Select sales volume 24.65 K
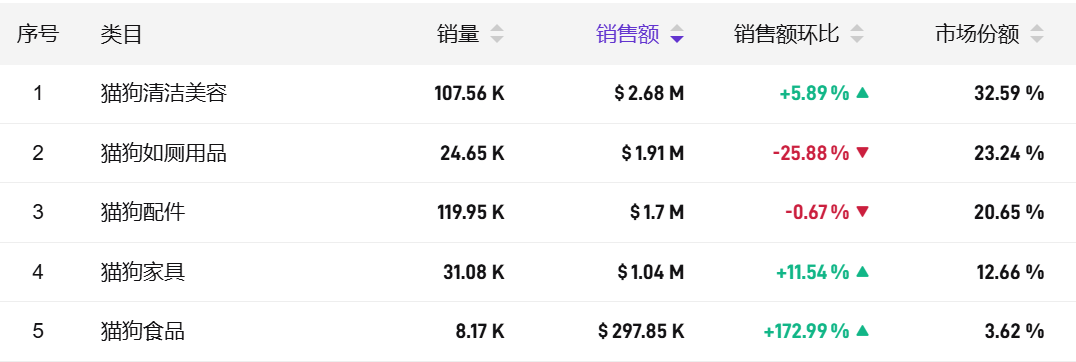 (x=472, y=153)
